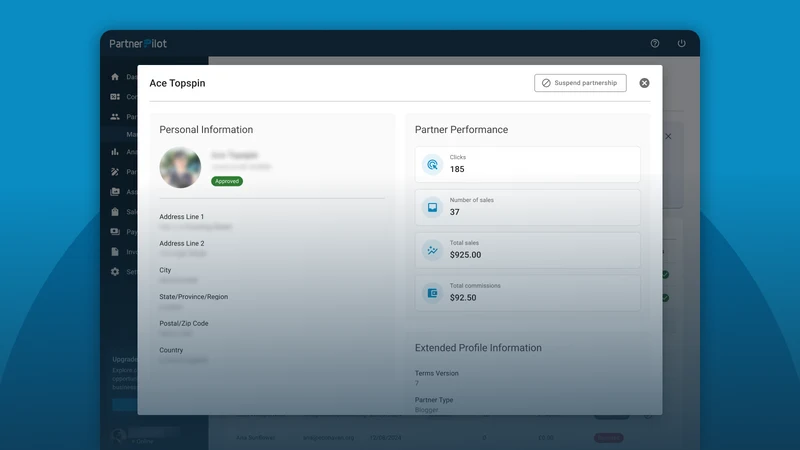Click the Partner Type label
The width and height of the screenshot is (800, 450).
tap(434, 400)
